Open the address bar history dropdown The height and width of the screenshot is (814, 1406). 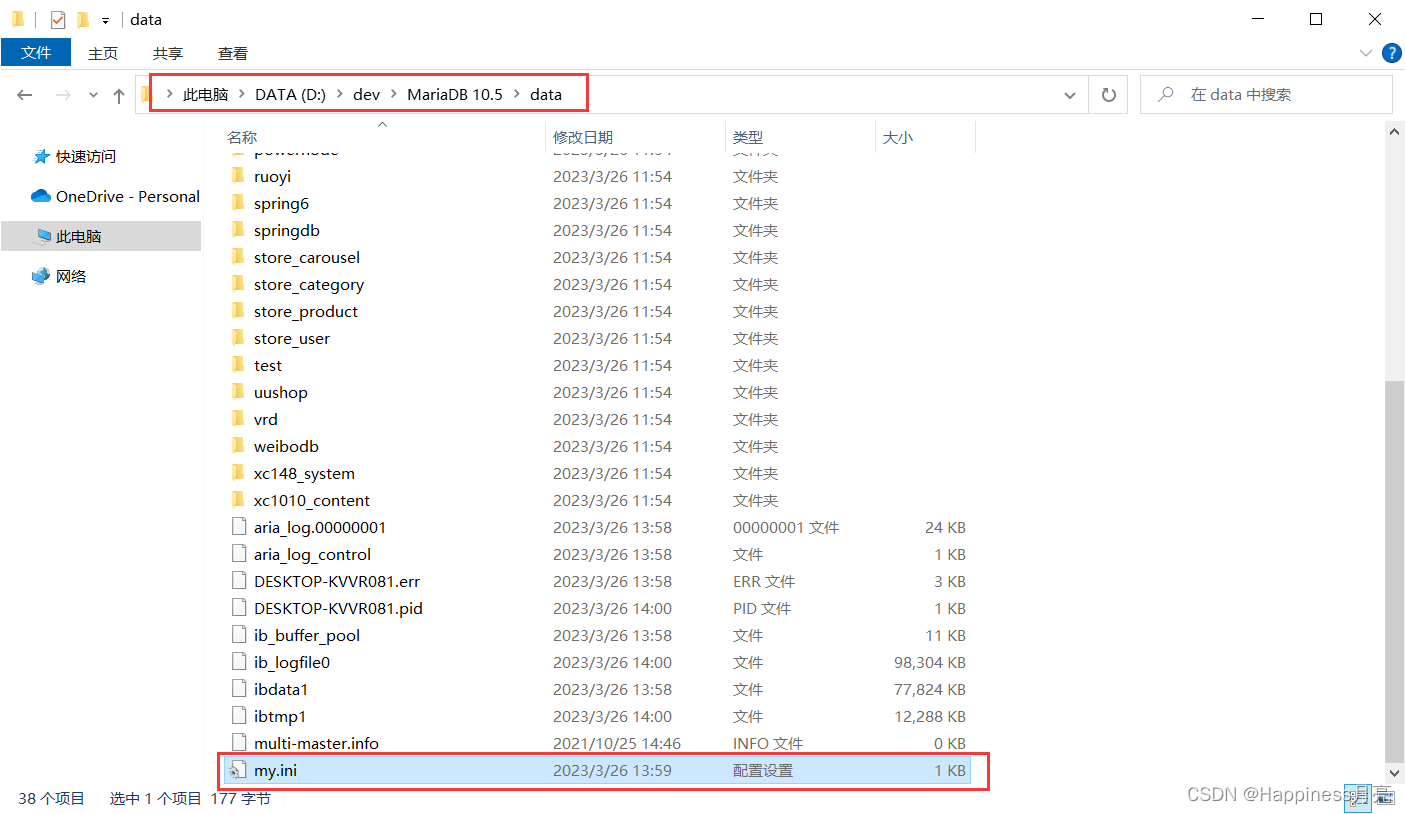tap(1069, 94)
